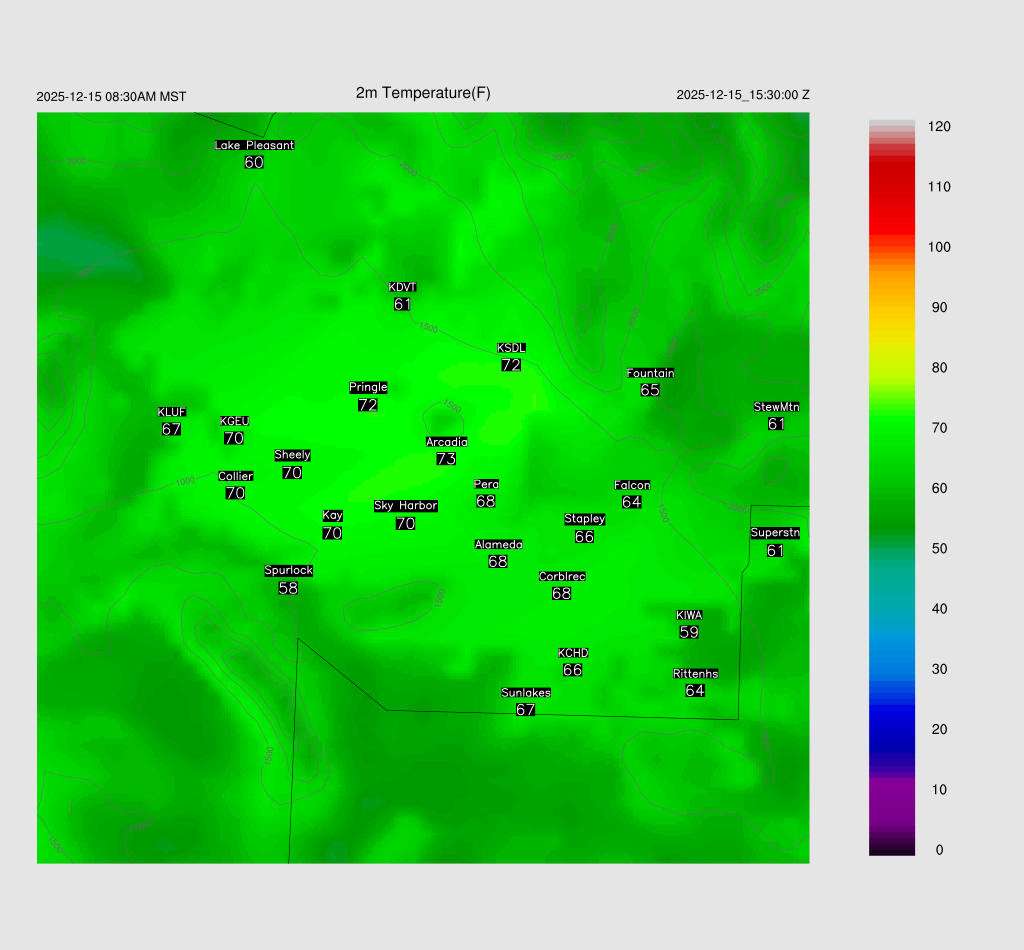
Task: Select the Rittenhs station label
Action: [695, 674]
